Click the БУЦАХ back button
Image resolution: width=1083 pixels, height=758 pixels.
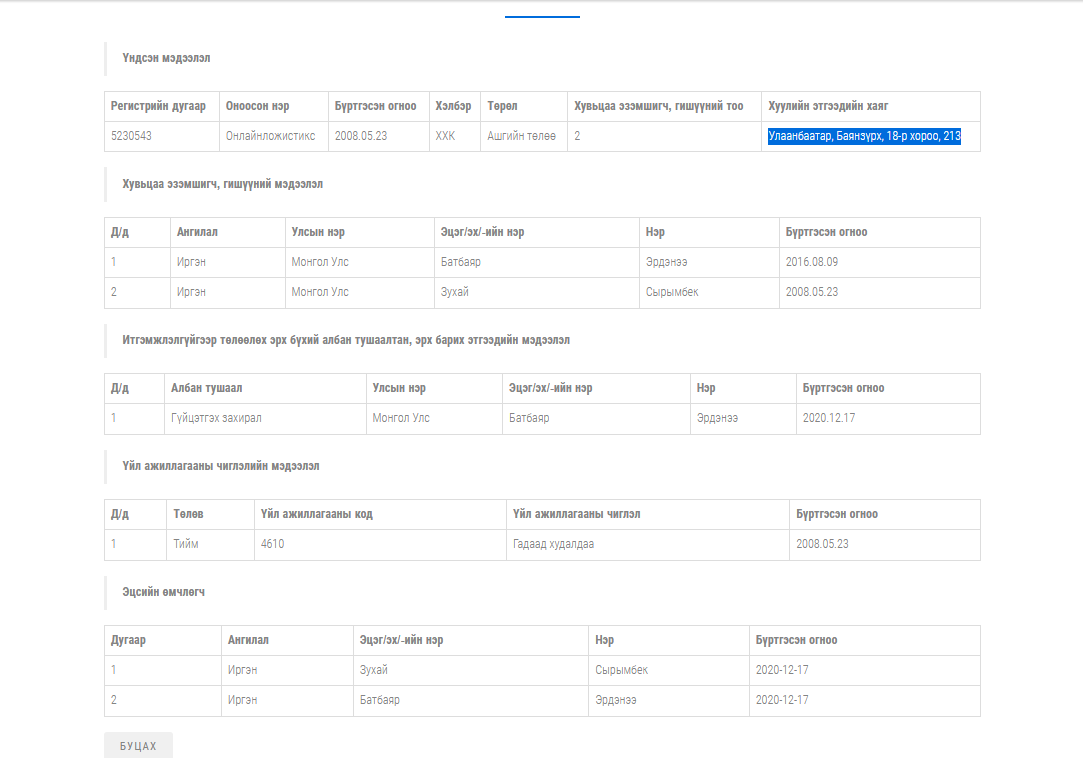pyautogui.click(x=138, y=746)
